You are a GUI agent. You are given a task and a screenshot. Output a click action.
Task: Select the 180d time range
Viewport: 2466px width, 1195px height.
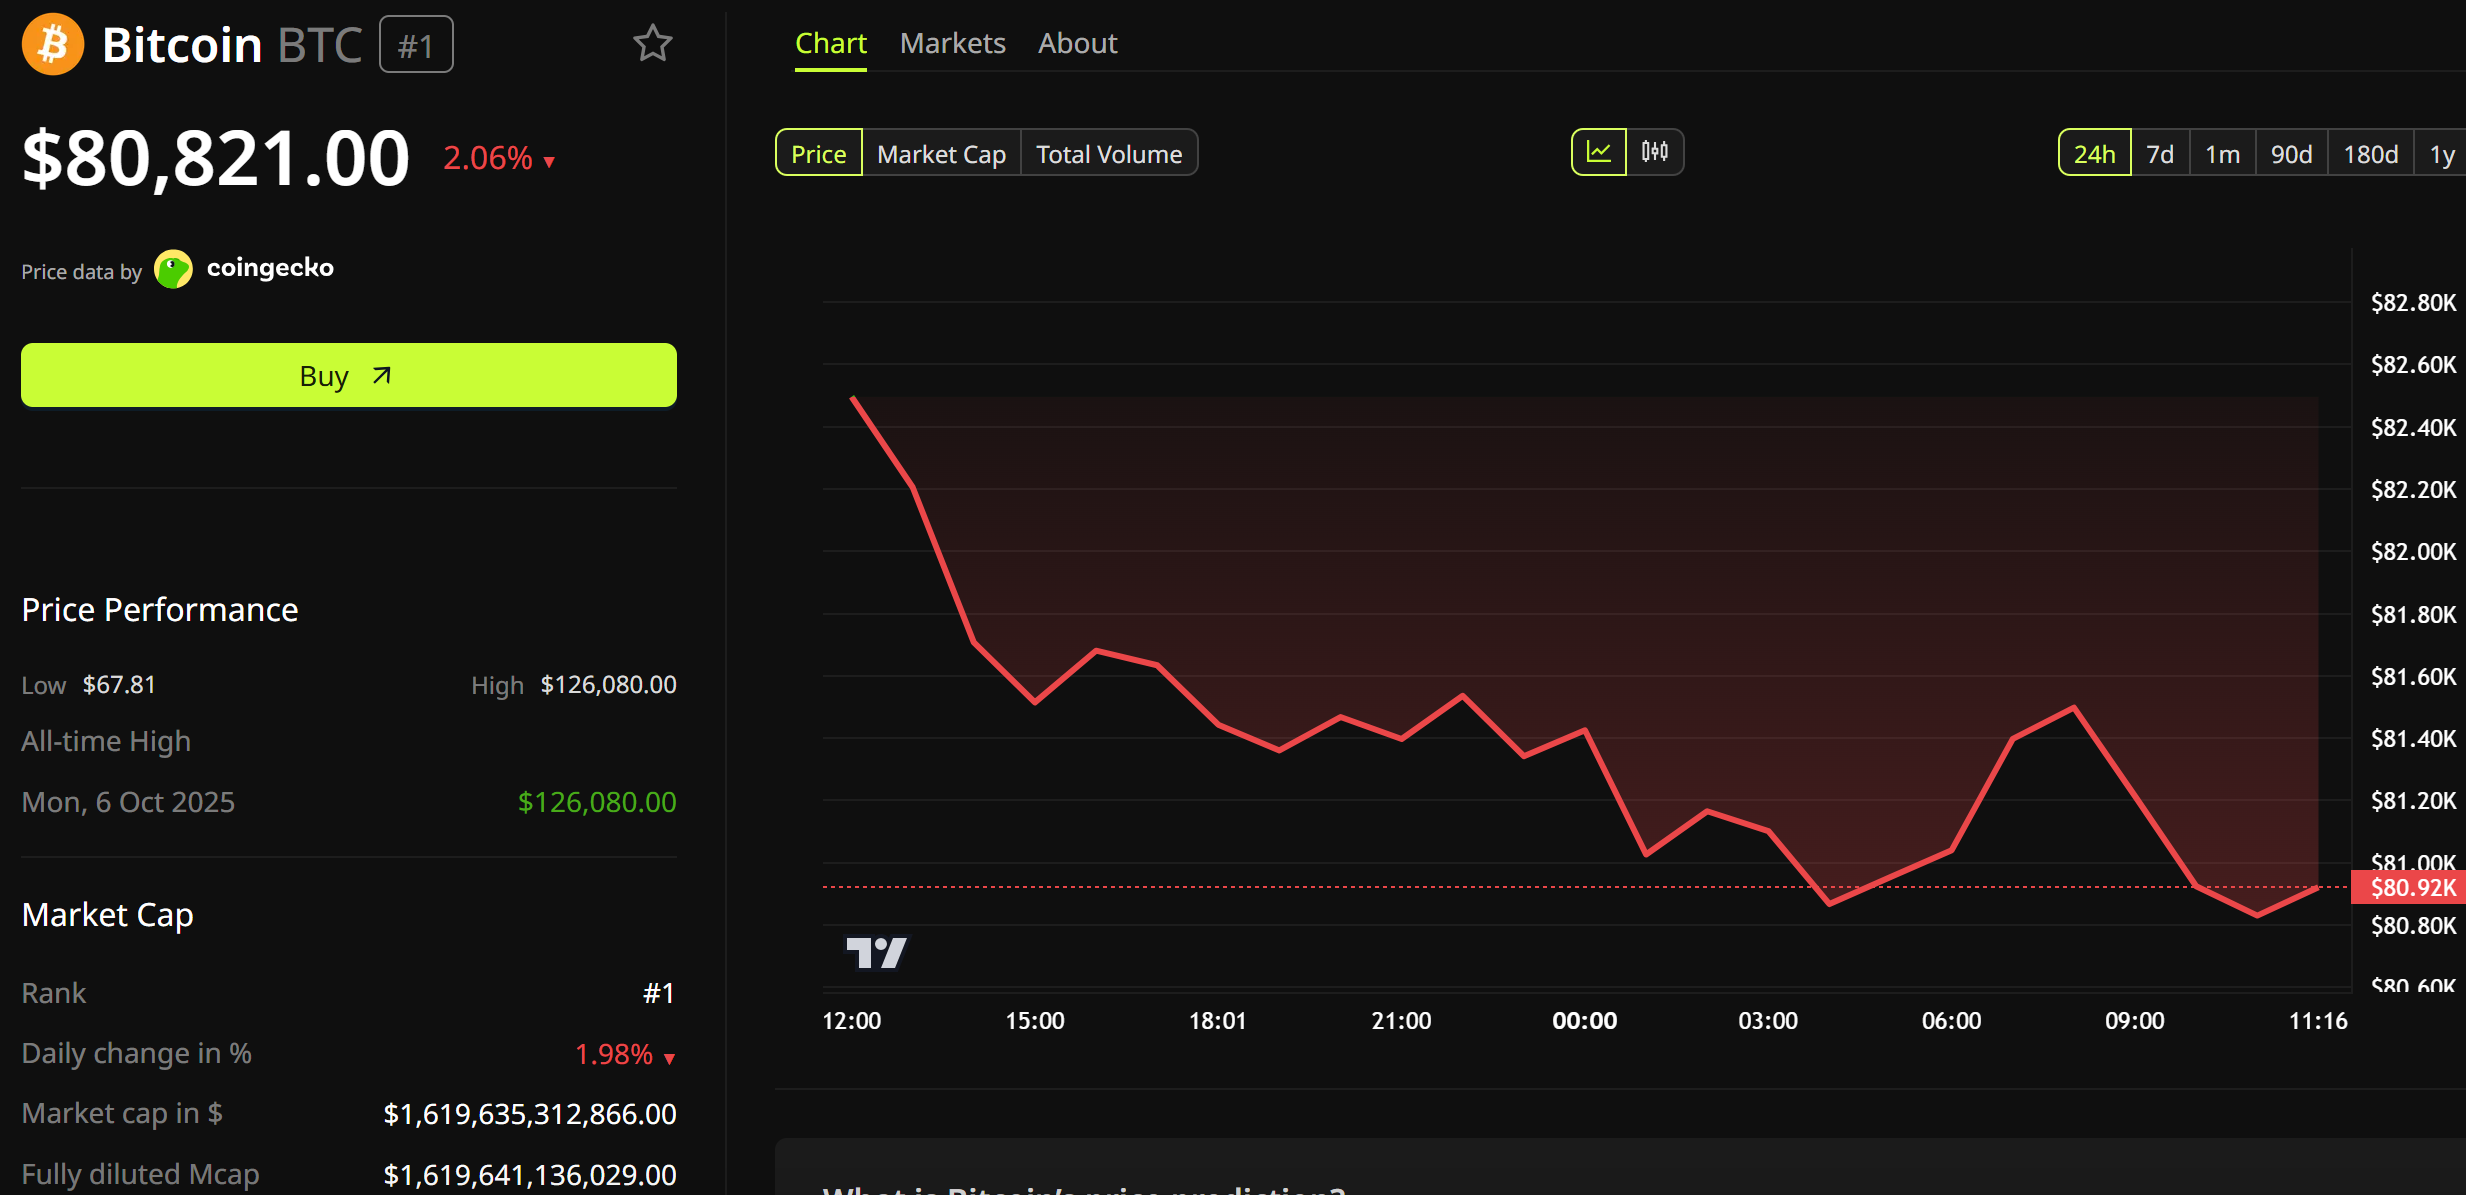click(x=2370, y=153)
